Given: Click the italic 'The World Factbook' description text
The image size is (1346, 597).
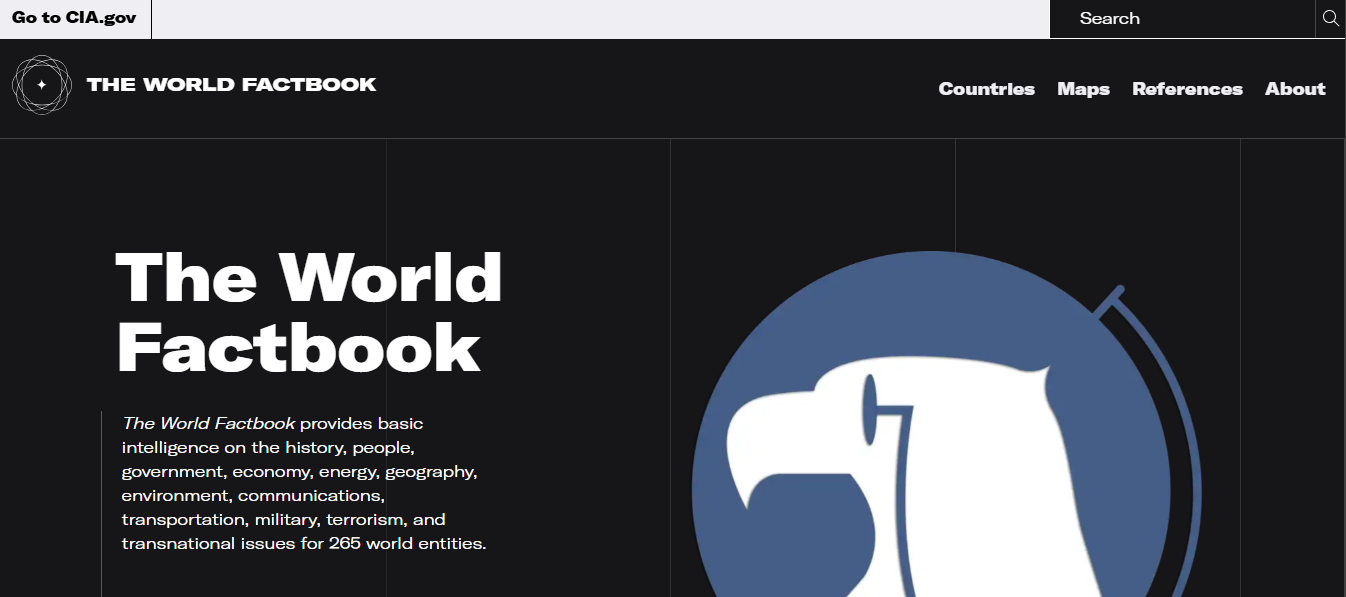Looking at the screenshot, I should pyautogui.click(x=208, y=423).
